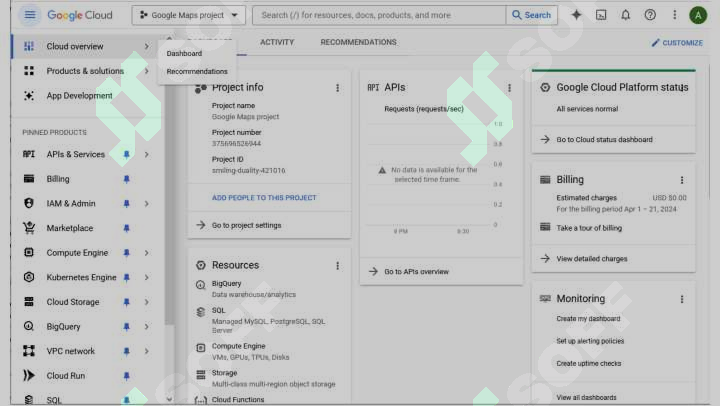Click the Cloud Storage sidebar icon
This screenshot has height=406, width=720.
pos(29,302)
